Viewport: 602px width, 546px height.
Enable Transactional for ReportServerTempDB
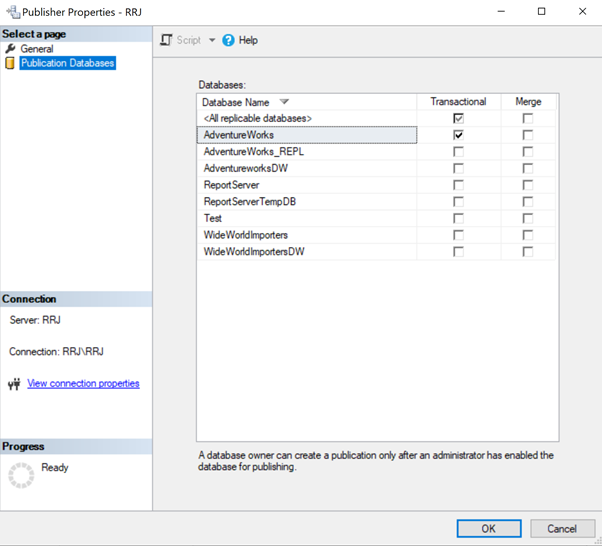[458, 202]
